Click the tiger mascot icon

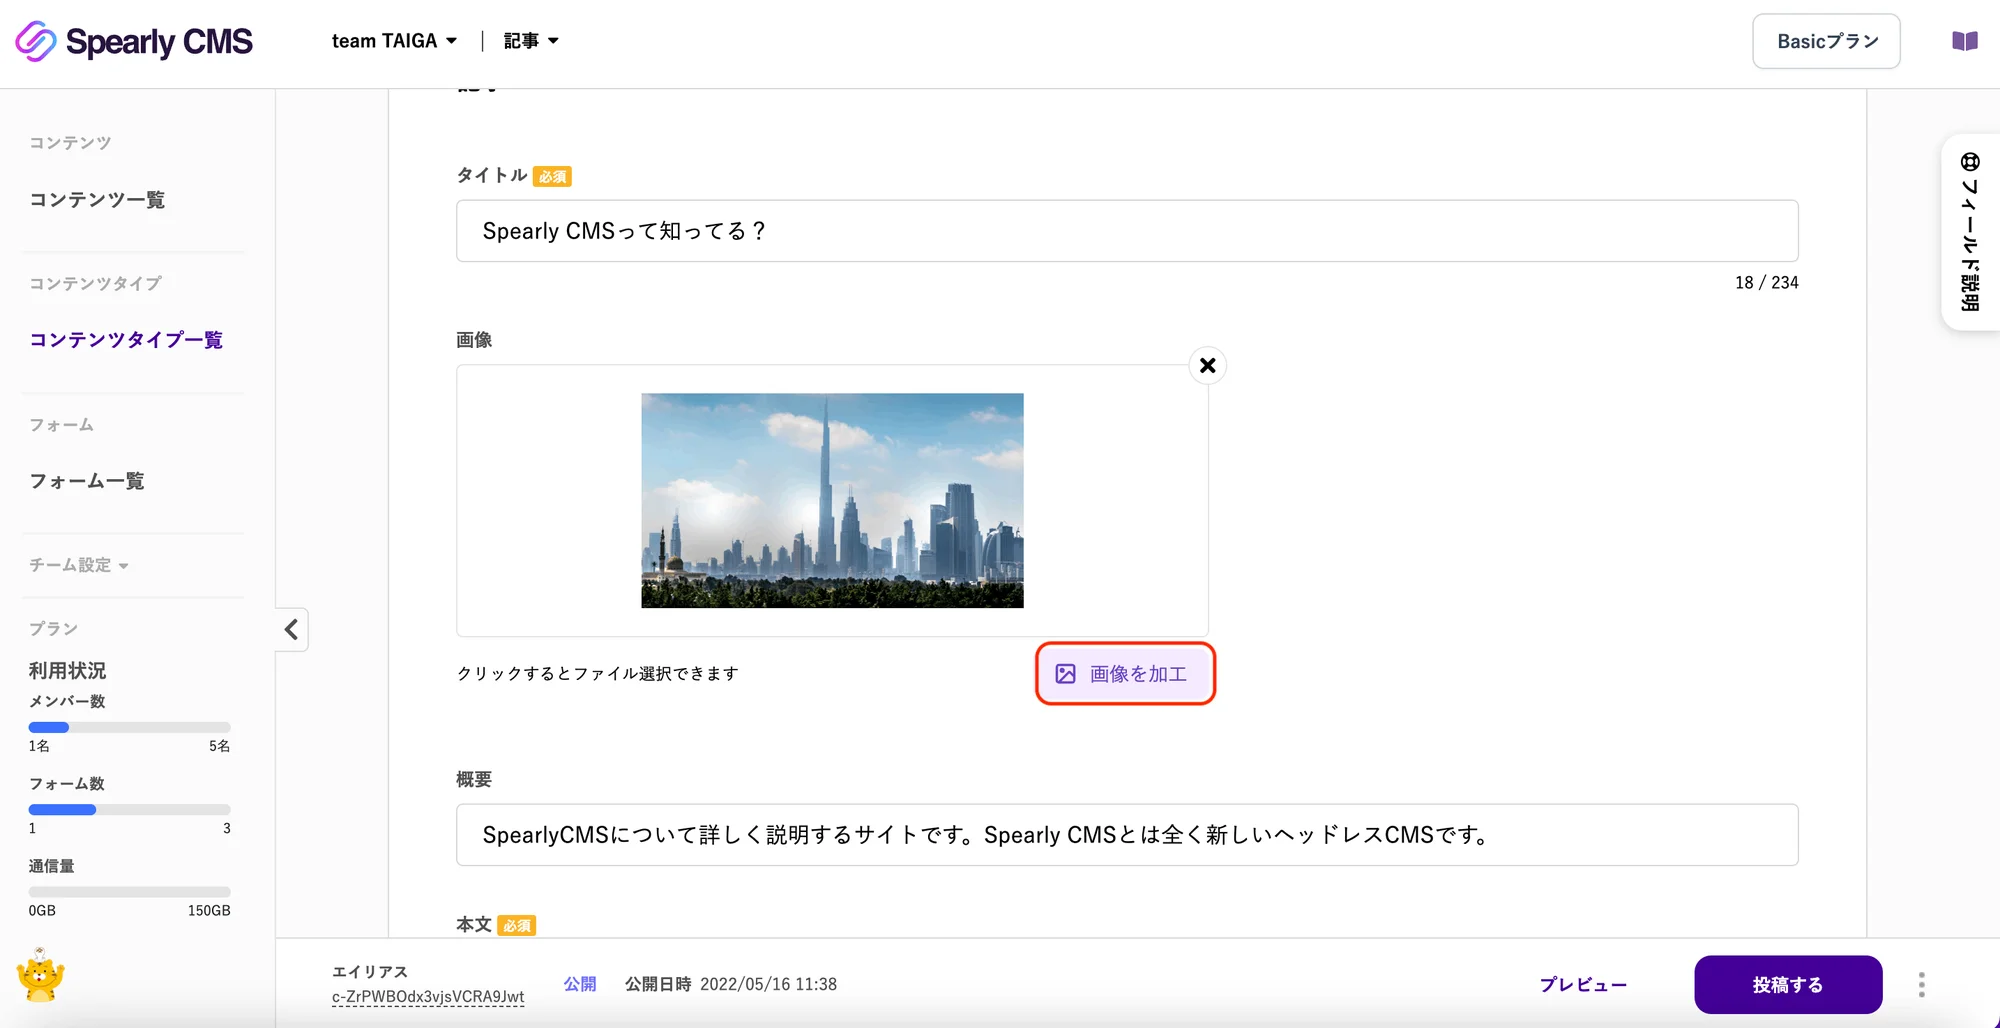(x=40, y=975)
